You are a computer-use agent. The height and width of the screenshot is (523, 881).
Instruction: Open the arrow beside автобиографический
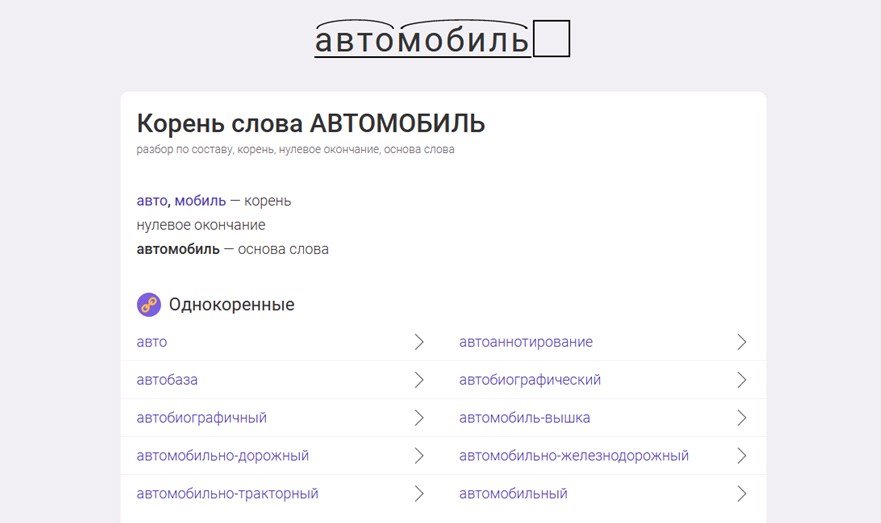click(x=742, y=380)
